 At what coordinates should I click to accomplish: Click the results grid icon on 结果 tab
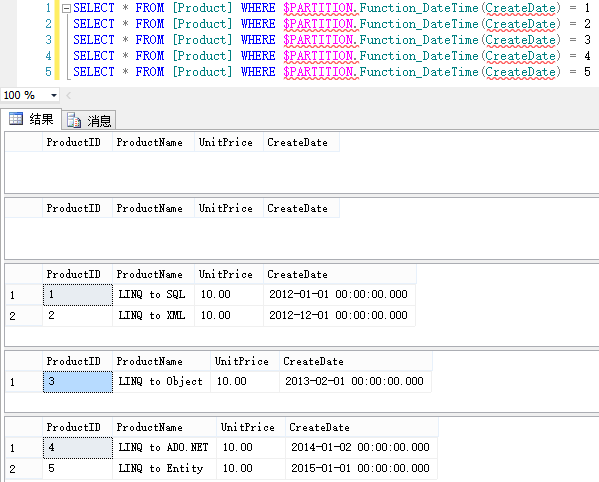click(16, 119)
